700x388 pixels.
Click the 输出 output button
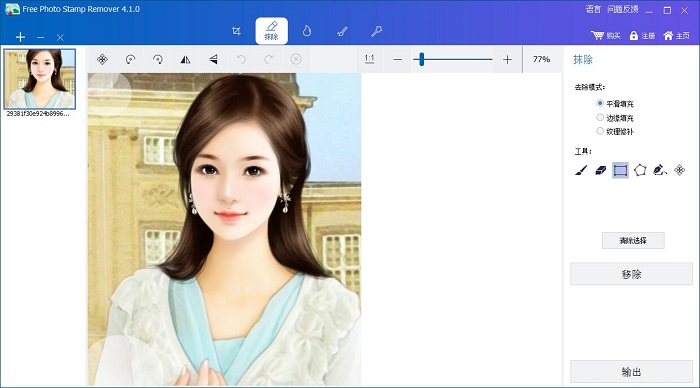631,371
